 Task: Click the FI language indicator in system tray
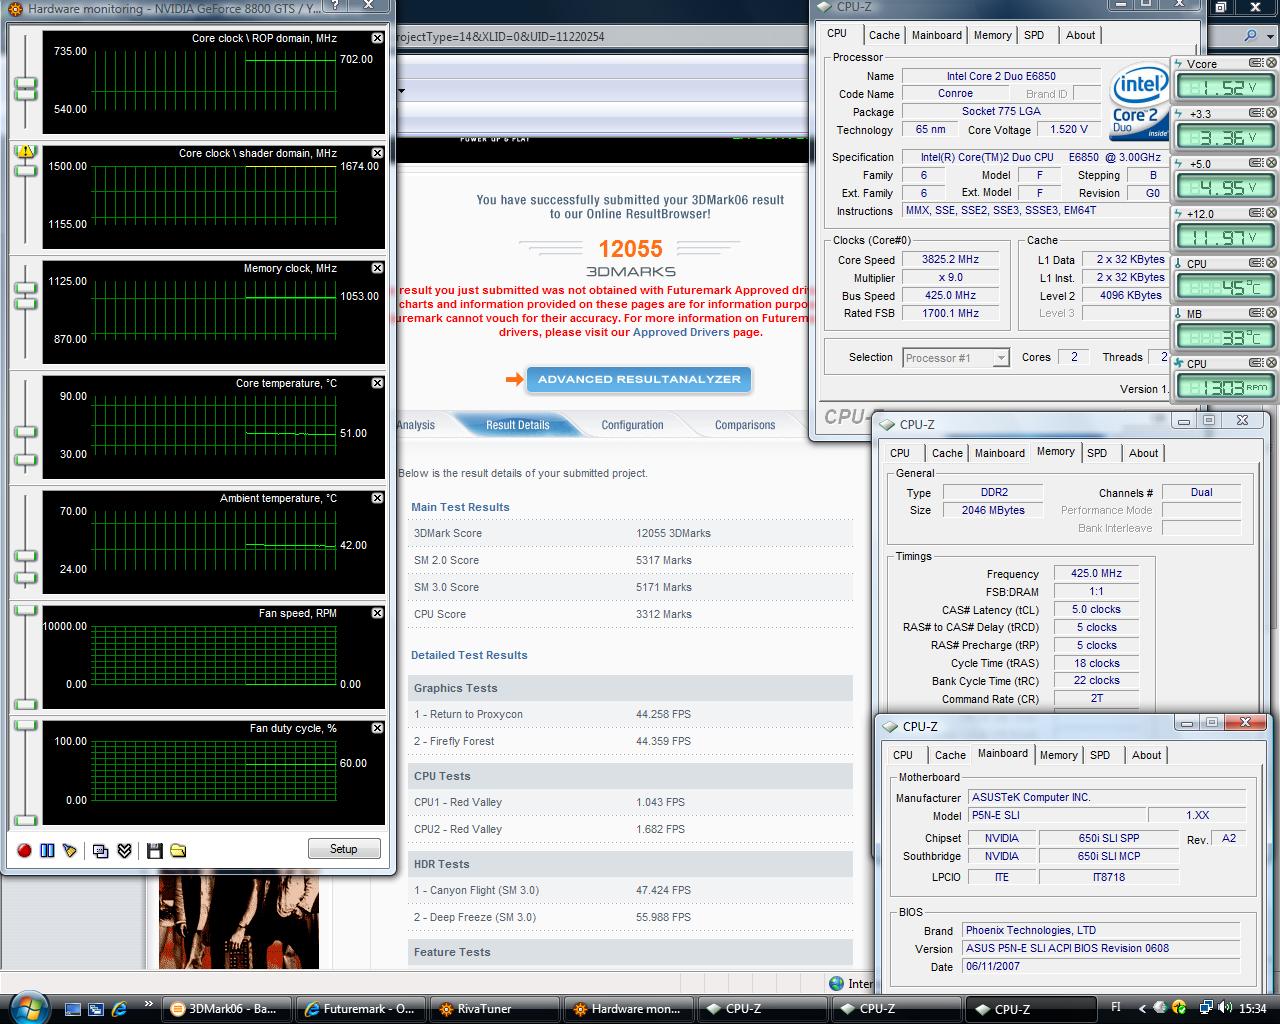(x=1116, y=1007)
